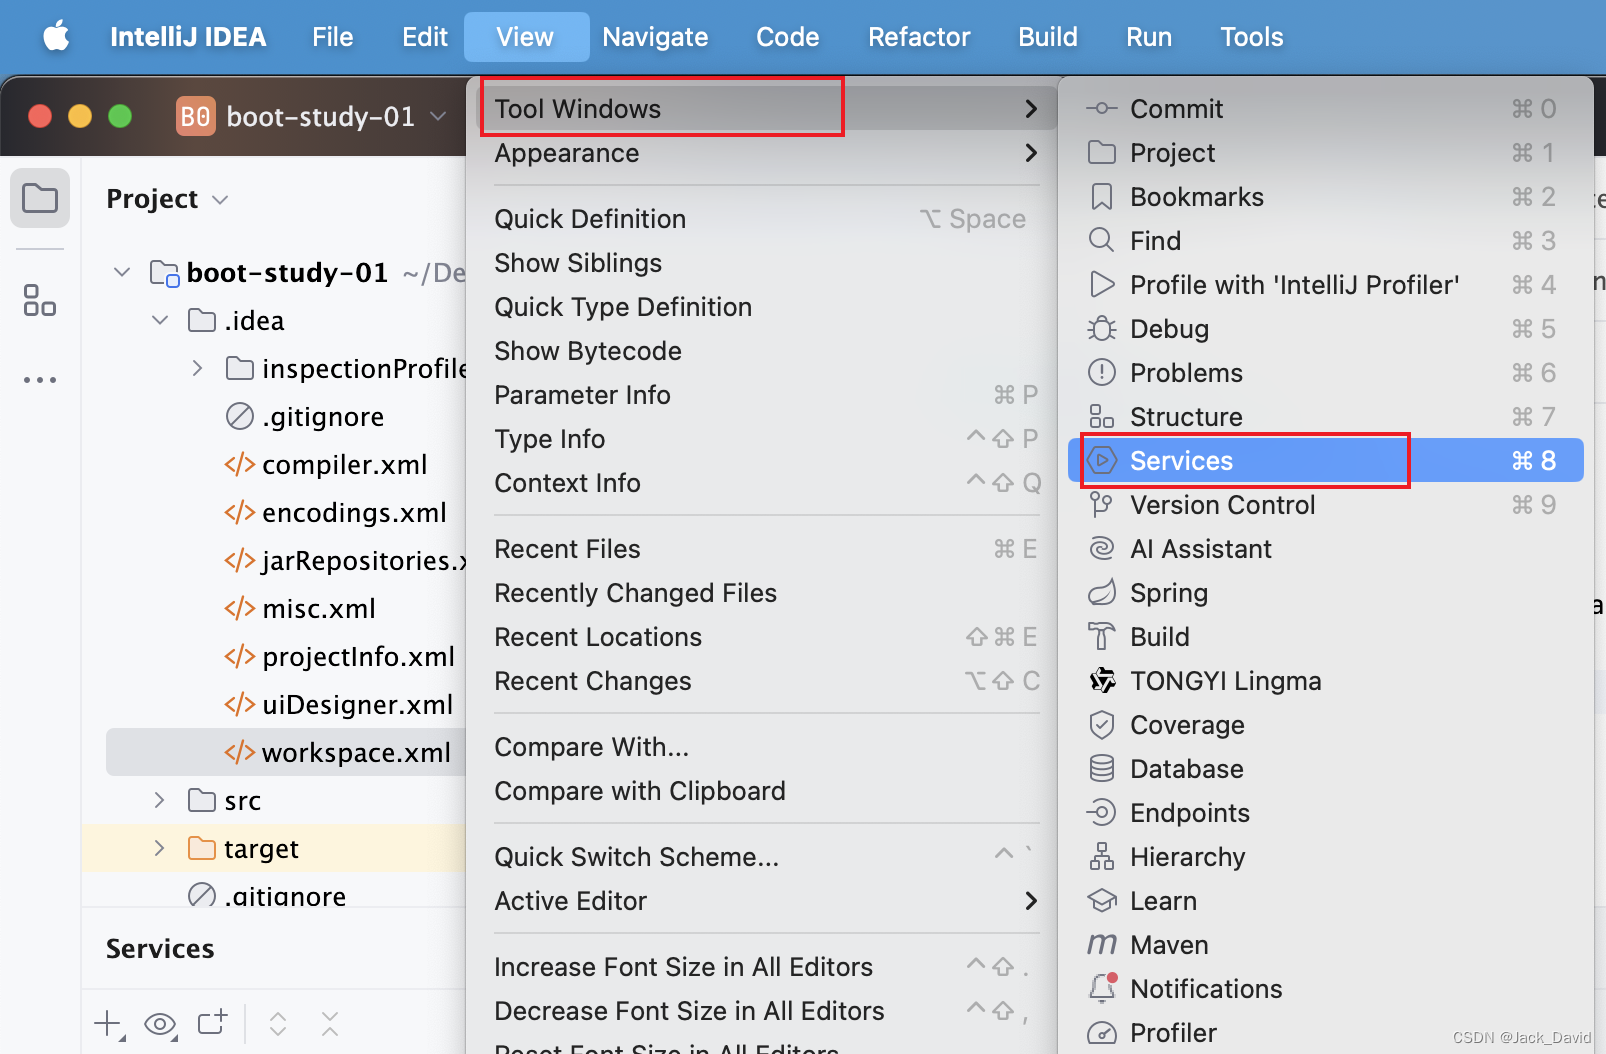Screen dimensions: 1606x1054
Task: Open the Run menu
Action: point(1148,37)
